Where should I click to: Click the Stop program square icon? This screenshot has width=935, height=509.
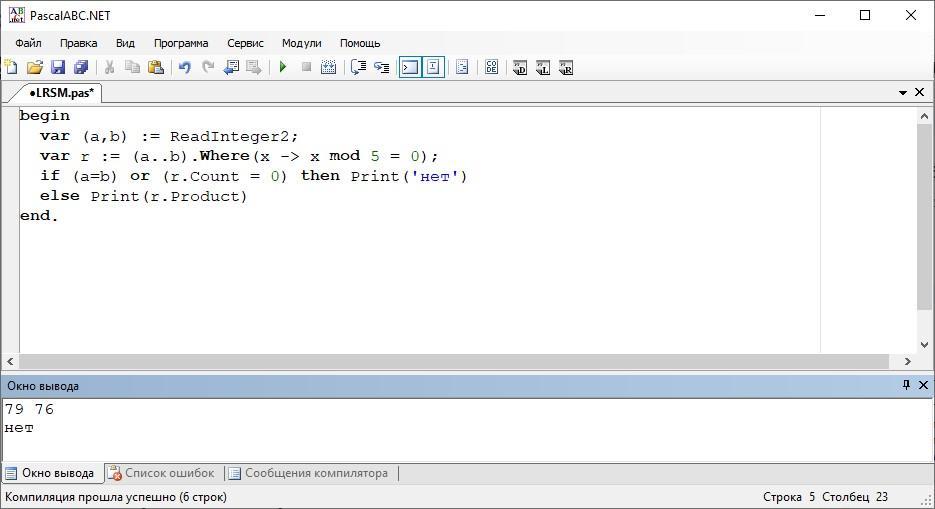point(306,67)
